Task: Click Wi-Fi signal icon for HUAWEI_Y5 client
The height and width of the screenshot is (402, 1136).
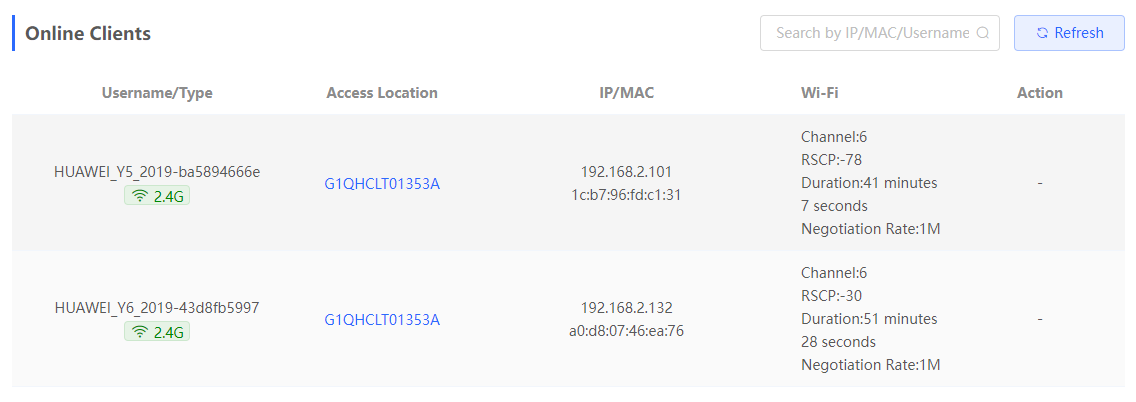Action: click(140, 196)
